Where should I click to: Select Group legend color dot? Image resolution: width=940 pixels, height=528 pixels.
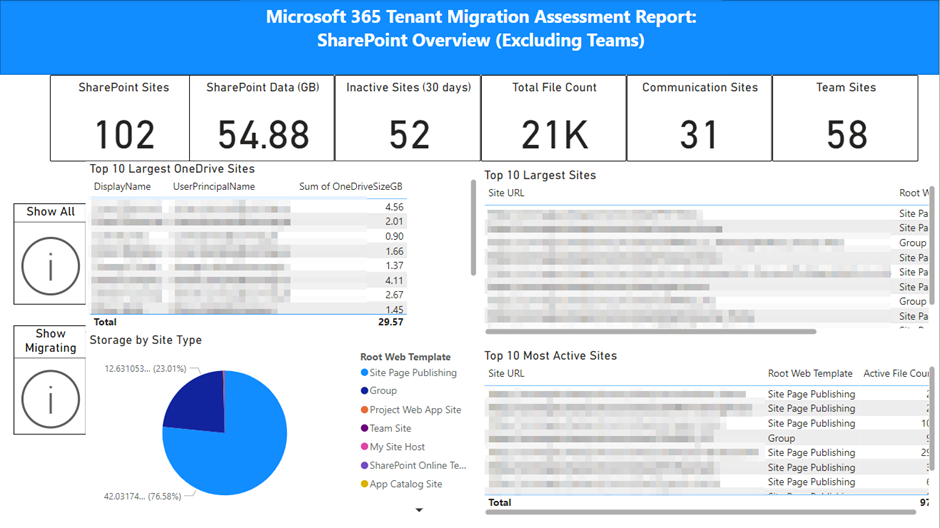364,391
